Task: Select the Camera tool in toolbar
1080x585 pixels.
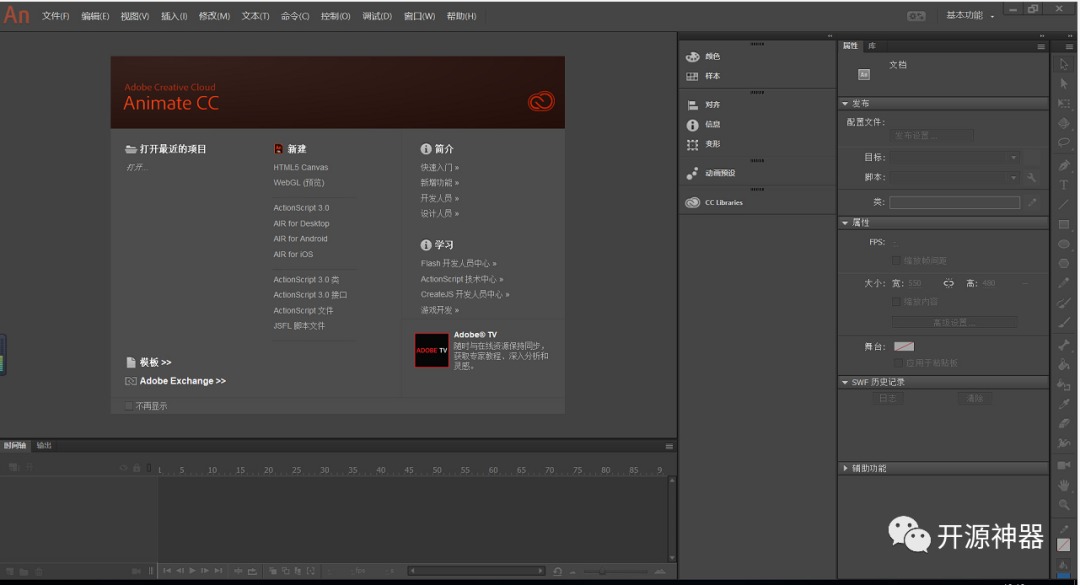Action: pos(1064,465)
